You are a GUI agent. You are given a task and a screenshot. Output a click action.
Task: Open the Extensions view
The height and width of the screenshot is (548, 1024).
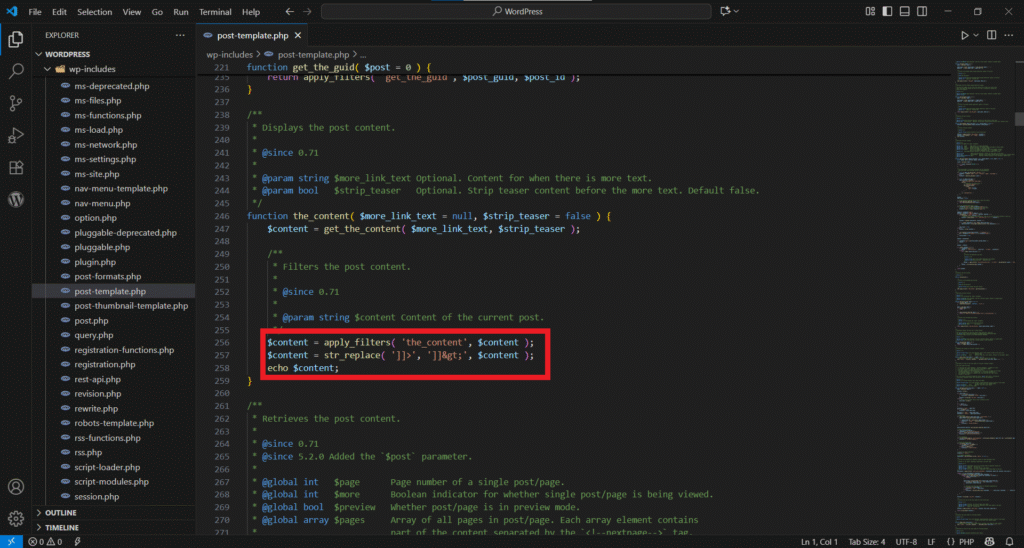[16, 167]
